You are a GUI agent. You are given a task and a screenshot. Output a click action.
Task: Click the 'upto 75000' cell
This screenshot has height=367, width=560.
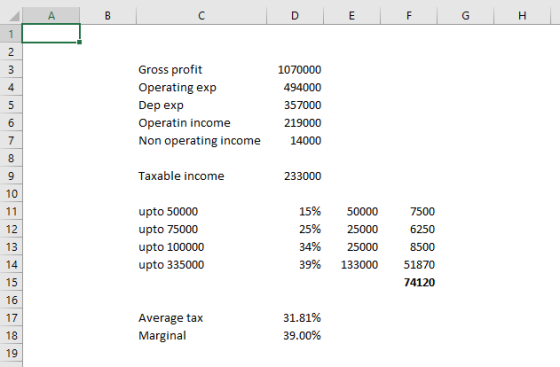tap(201, 229)
